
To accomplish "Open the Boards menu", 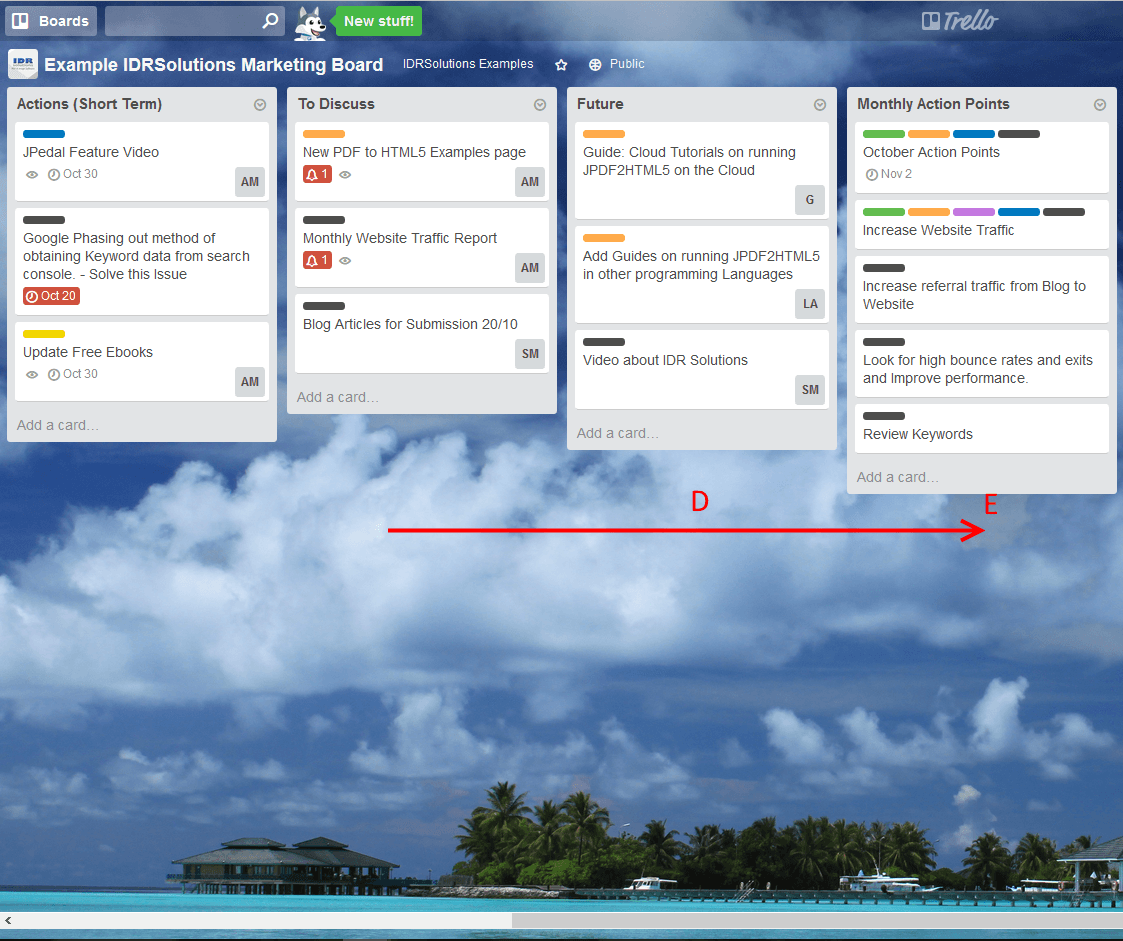I will (51, 21).
